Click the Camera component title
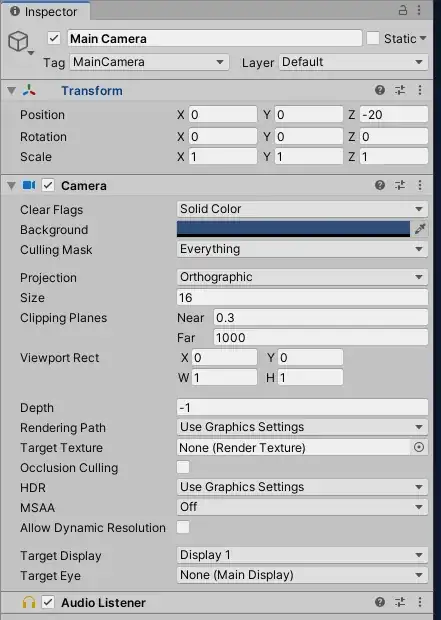This screenshot has width=441, height=620. point(84,185)
